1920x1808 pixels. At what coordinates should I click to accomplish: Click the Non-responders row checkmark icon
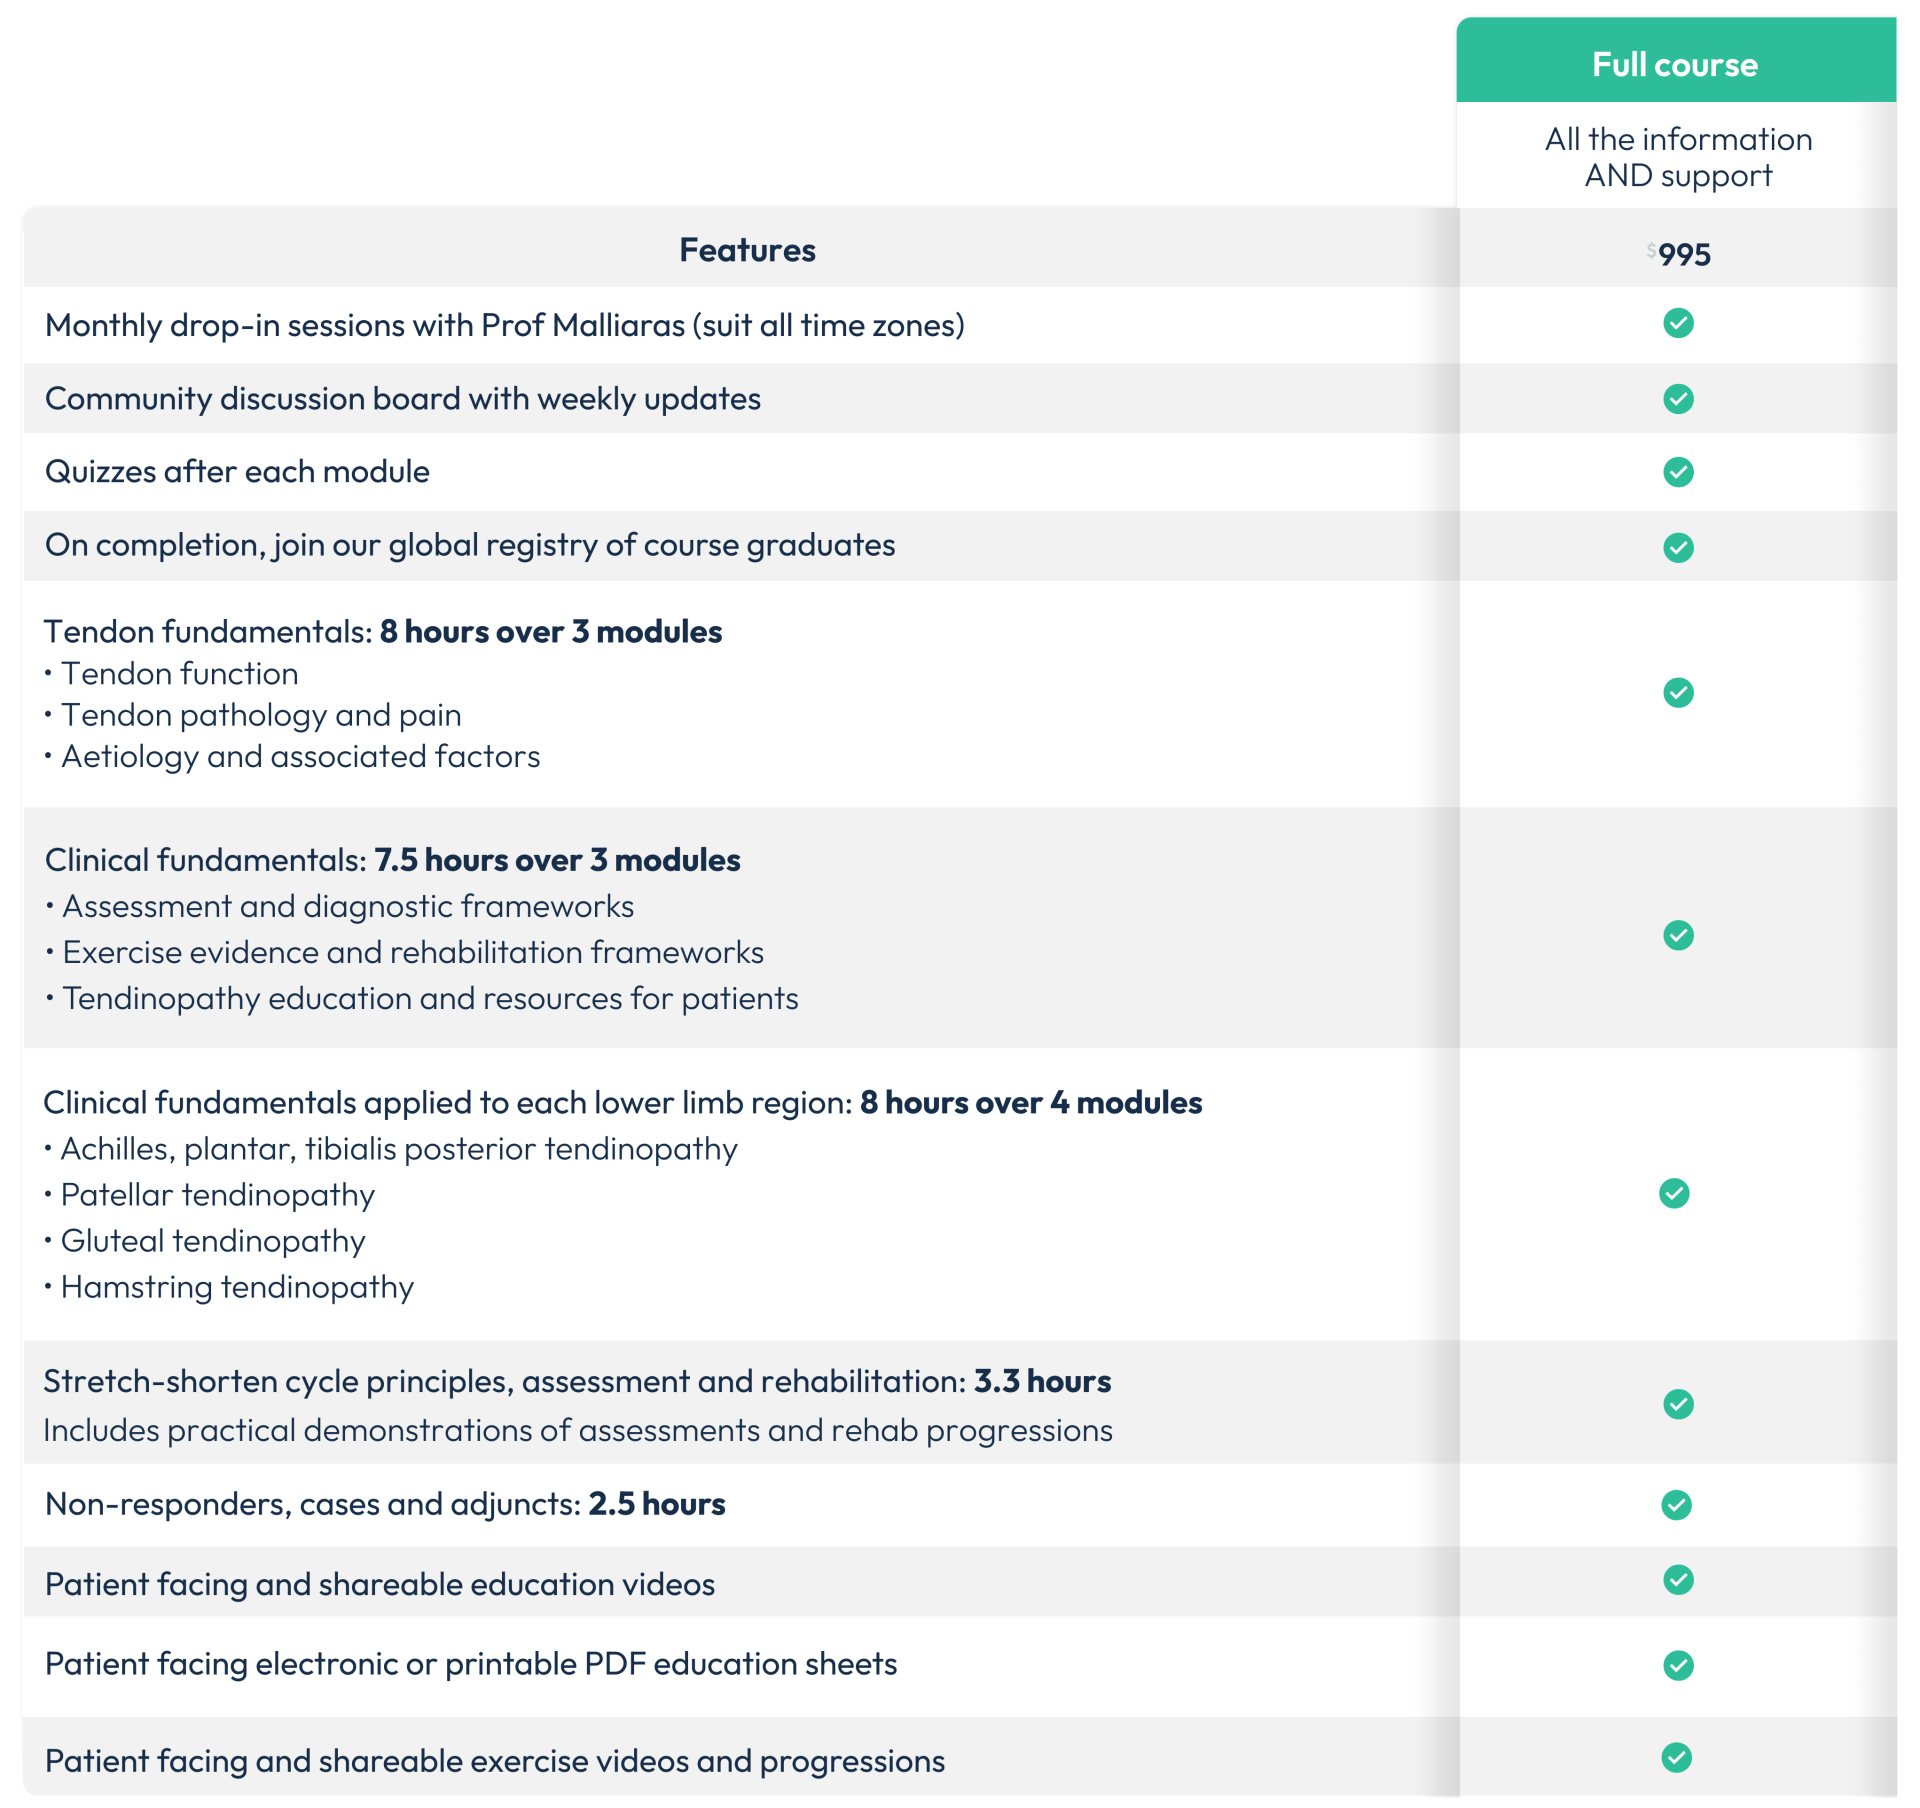pyautogui.click(x=1676, y=1504)
